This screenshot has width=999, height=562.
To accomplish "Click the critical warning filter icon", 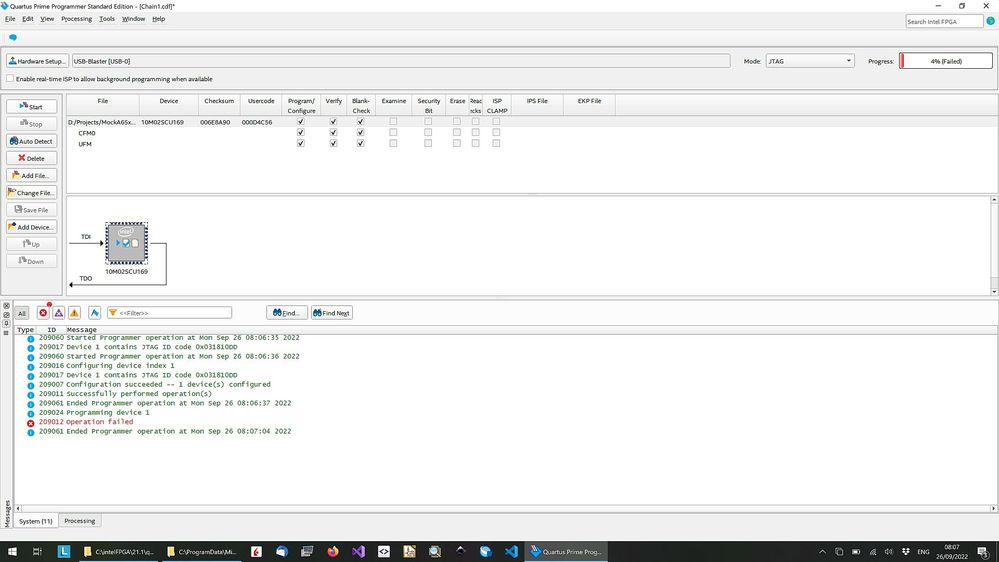I will 58,313.
